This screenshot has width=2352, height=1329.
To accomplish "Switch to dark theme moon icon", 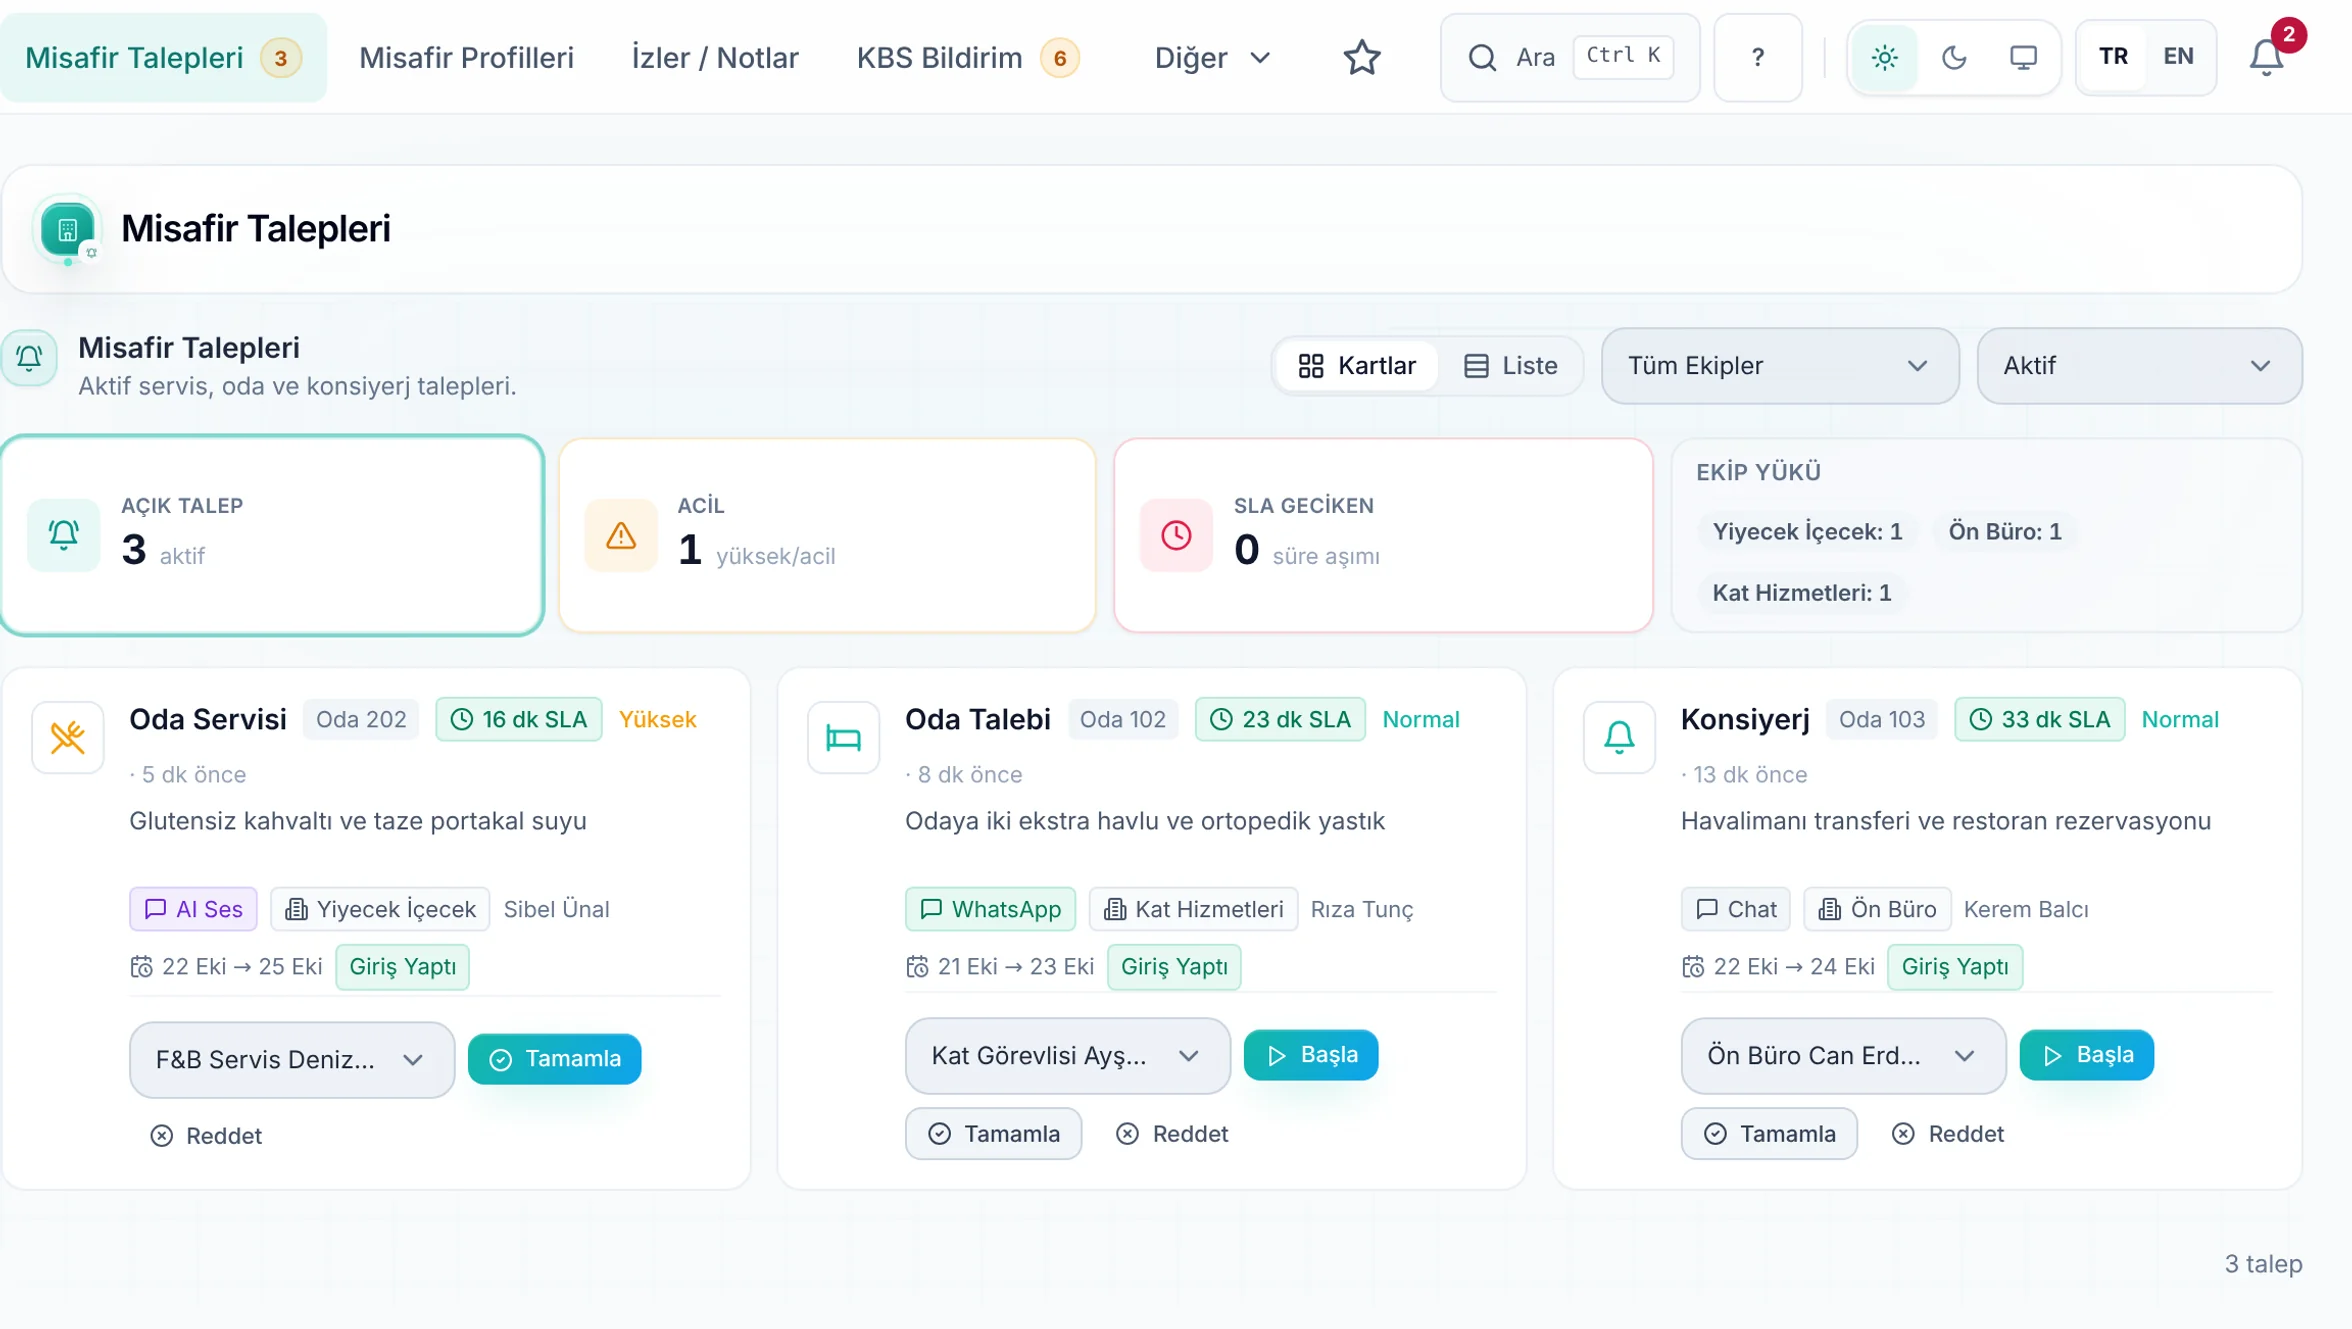I will tap(1954, 58).
